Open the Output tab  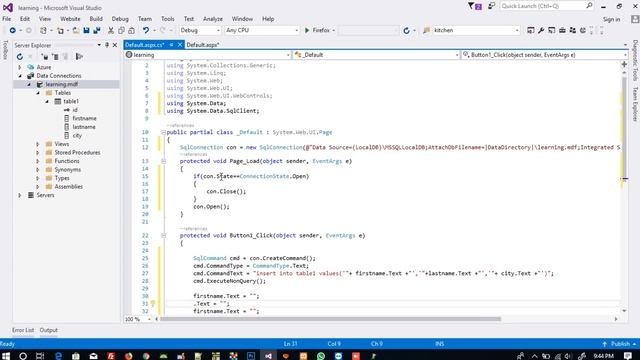click(49, 330)
